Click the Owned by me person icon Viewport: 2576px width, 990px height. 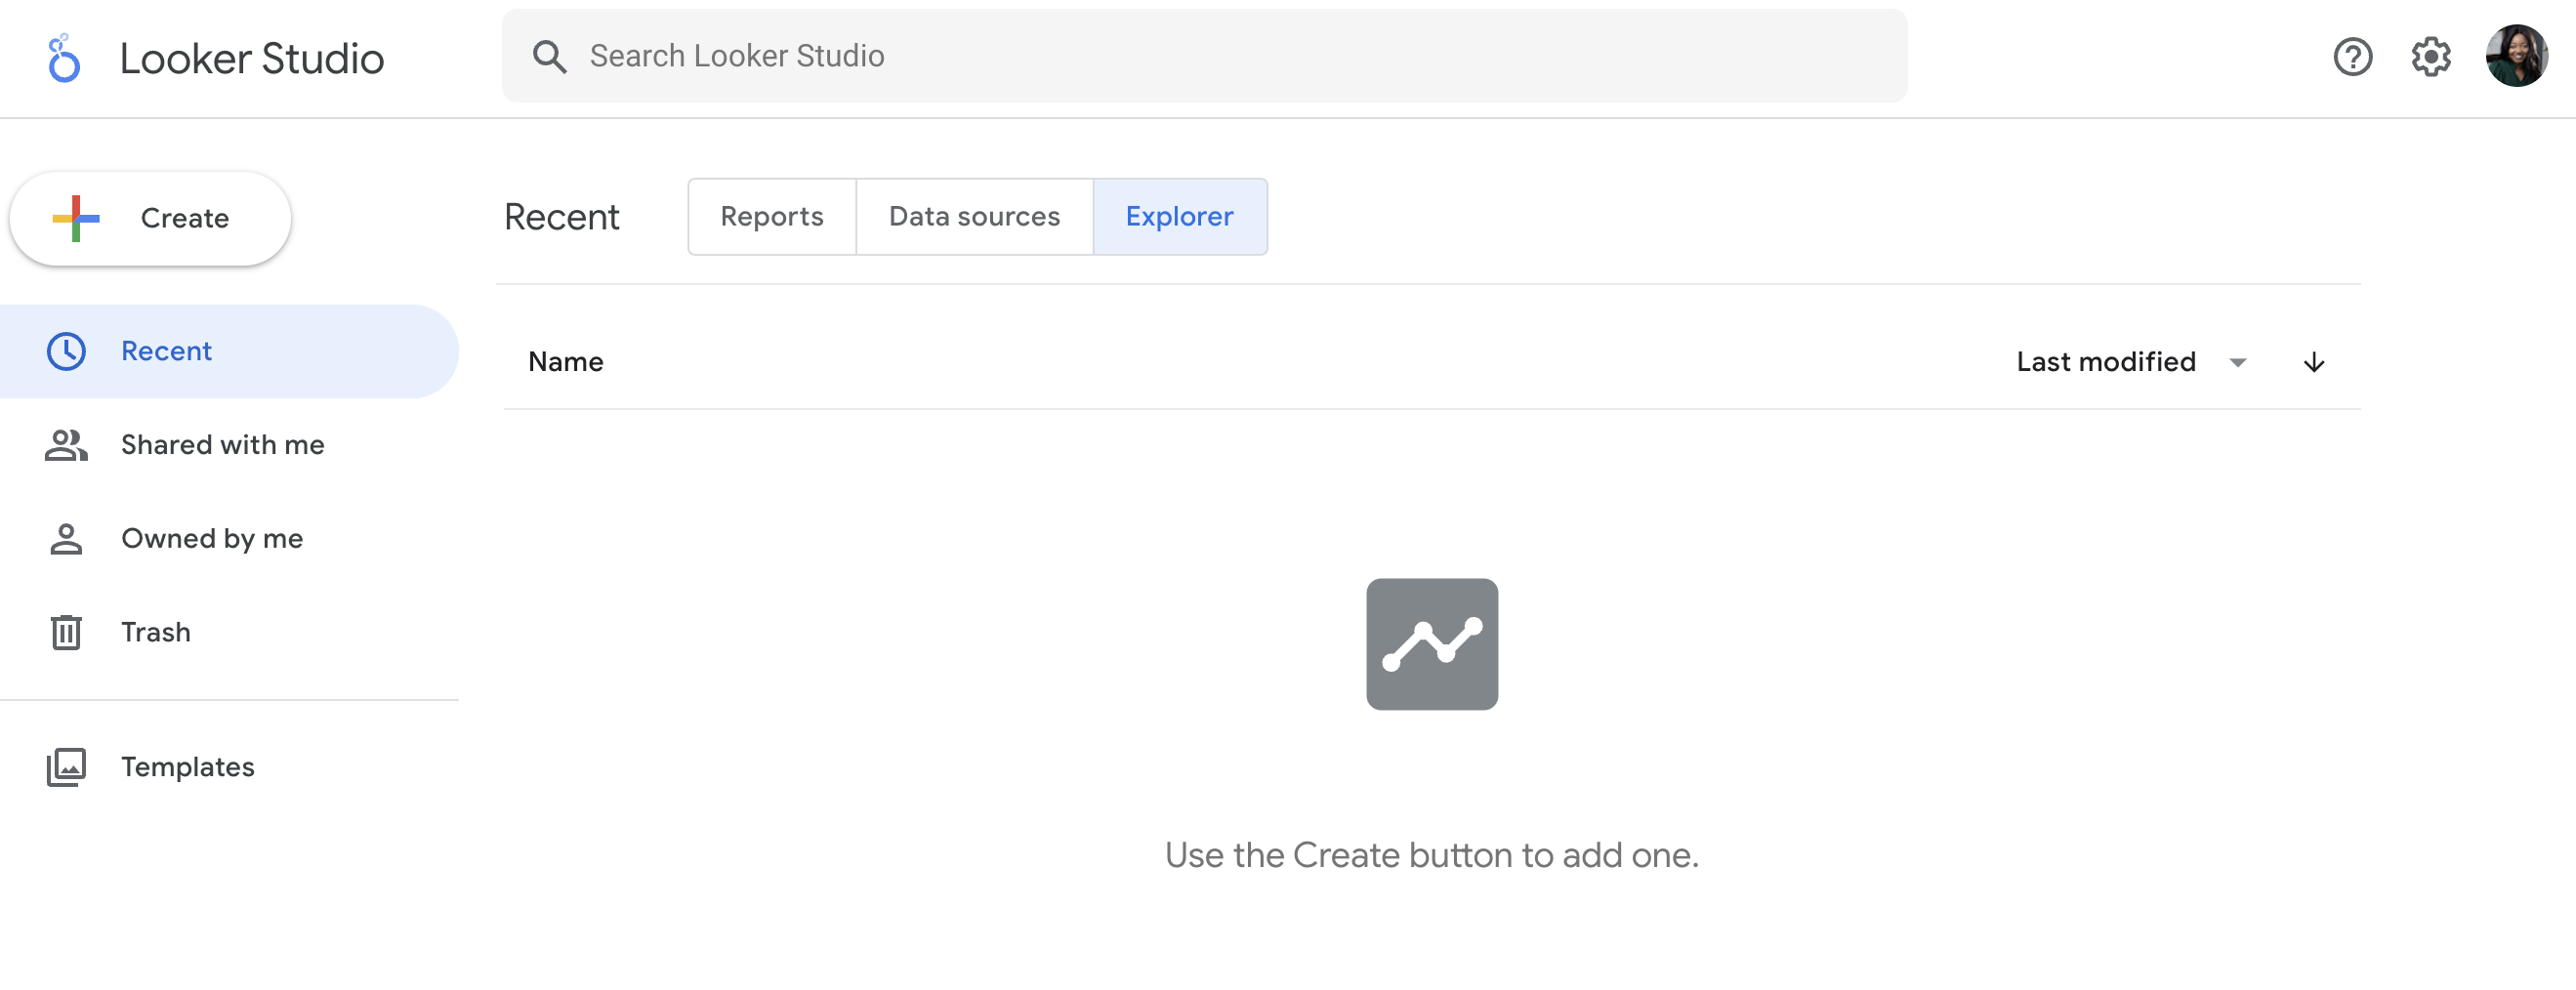[66, 539]
